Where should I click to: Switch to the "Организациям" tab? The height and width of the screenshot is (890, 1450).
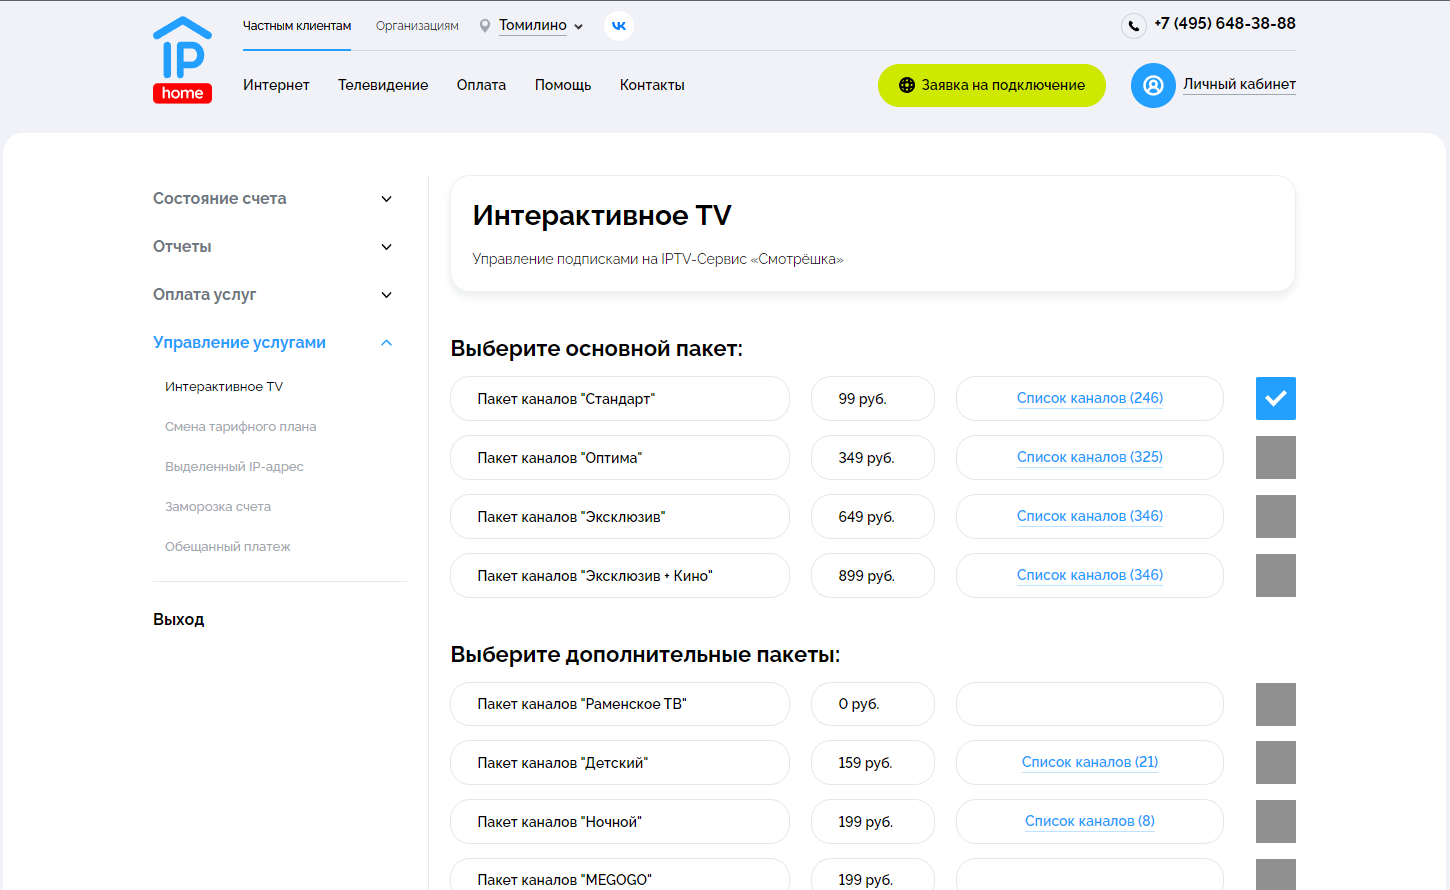point(417,26)
